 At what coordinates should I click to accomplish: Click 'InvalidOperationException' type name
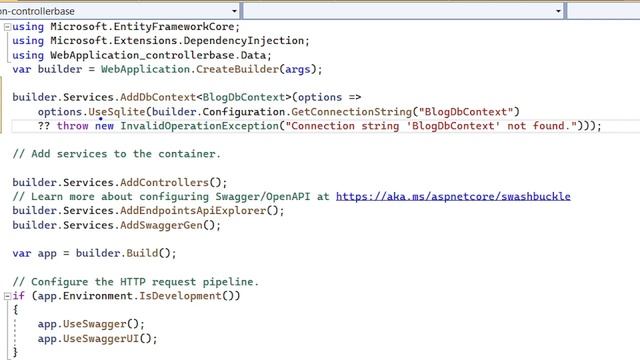(199, 126)
